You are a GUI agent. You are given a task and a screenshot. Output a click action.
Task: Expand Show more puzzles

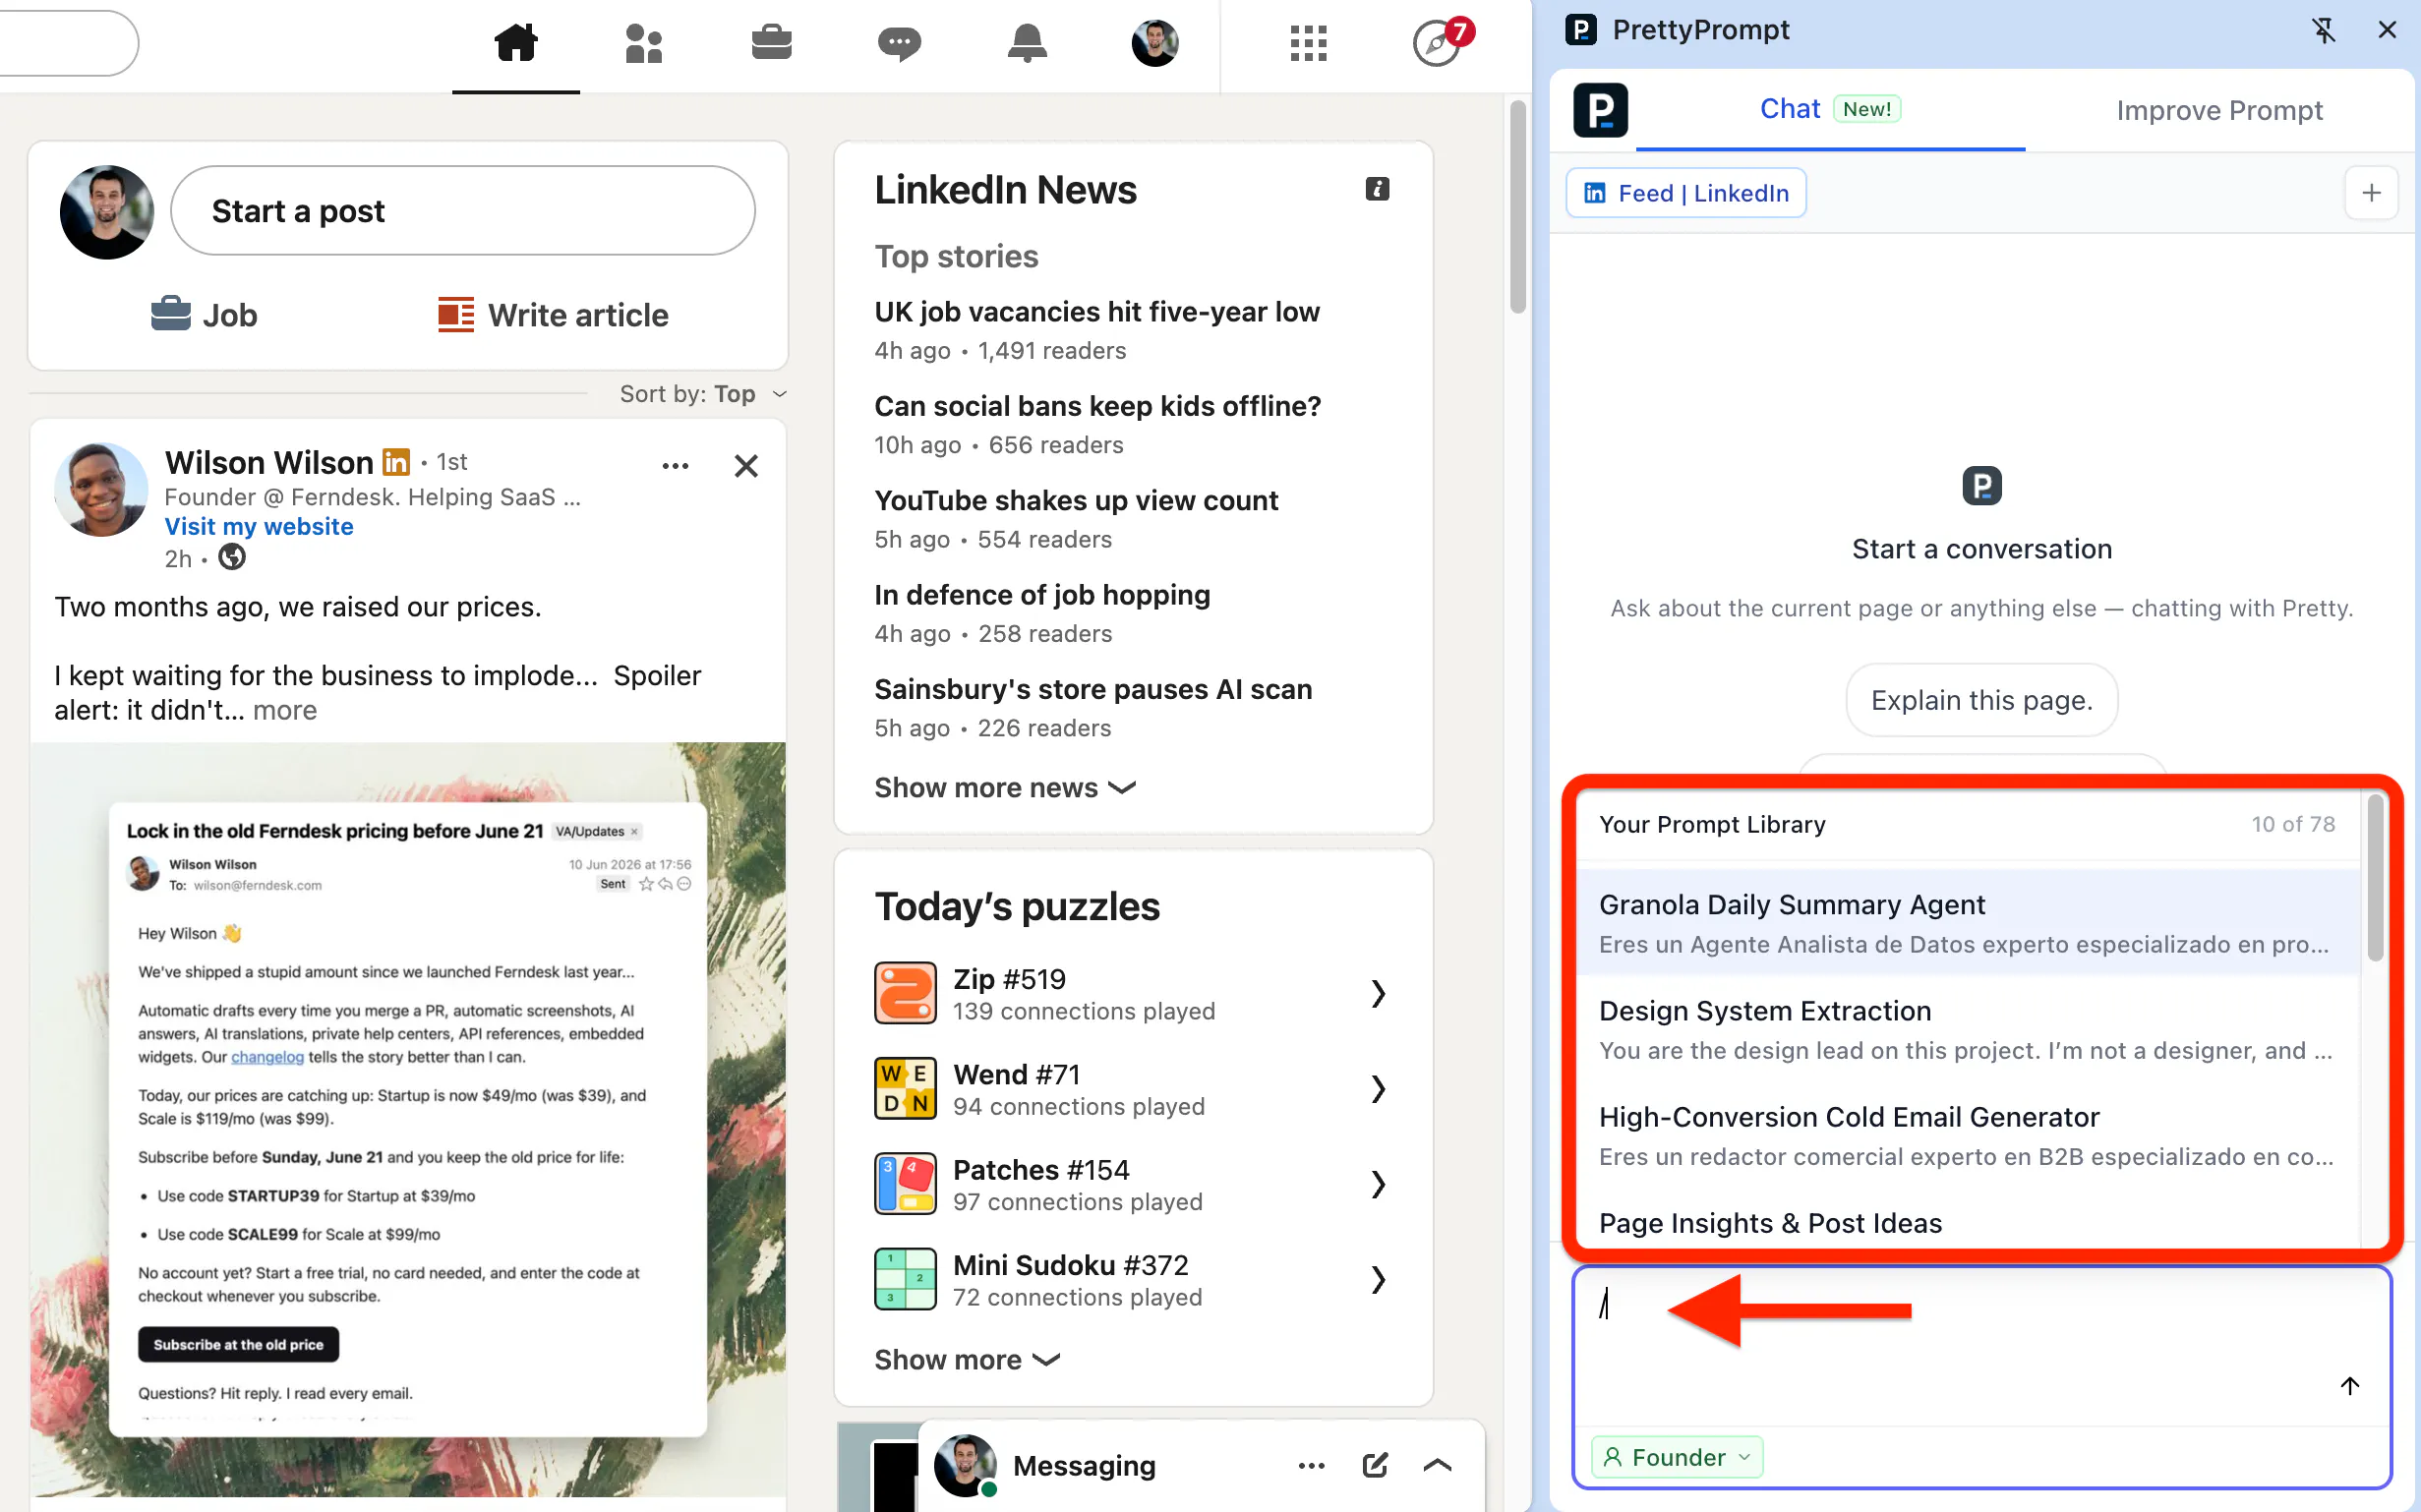click(x=967, y=1360)
